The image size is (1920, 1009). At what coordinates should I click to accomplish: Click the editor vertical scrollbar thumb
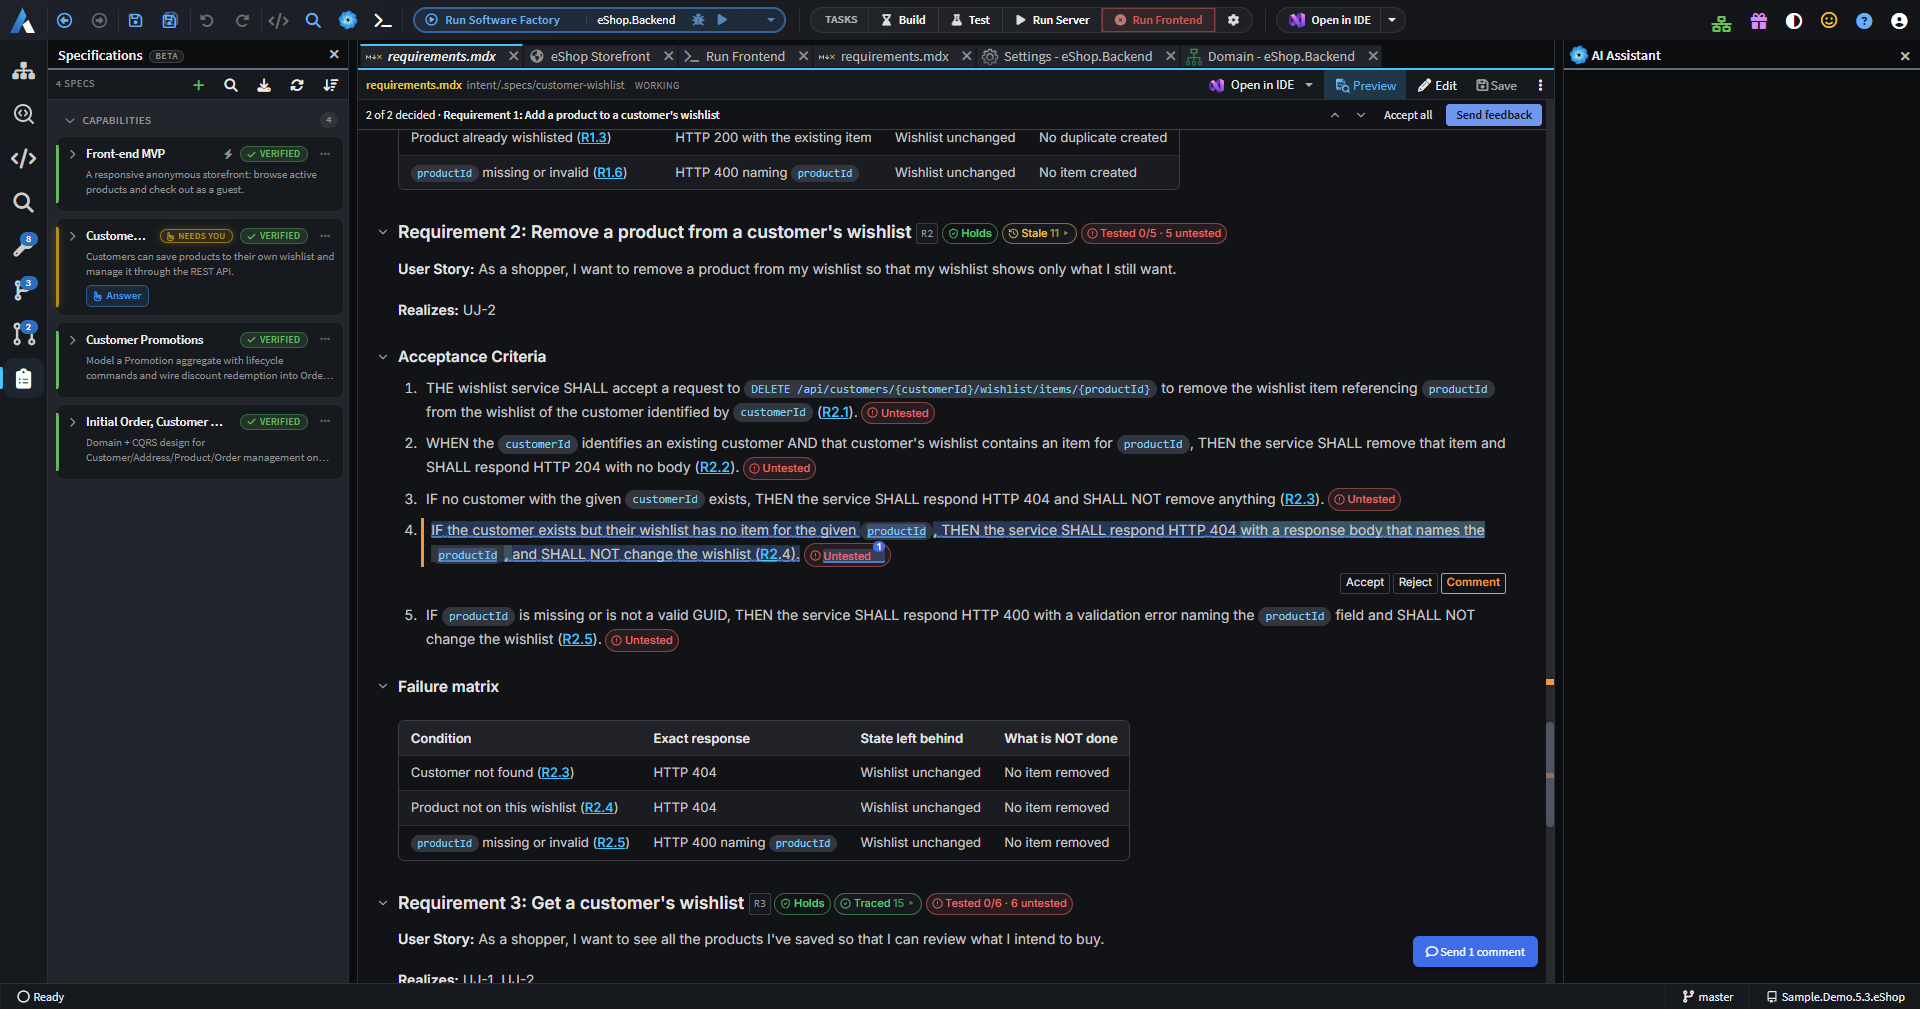[1550, 775]
